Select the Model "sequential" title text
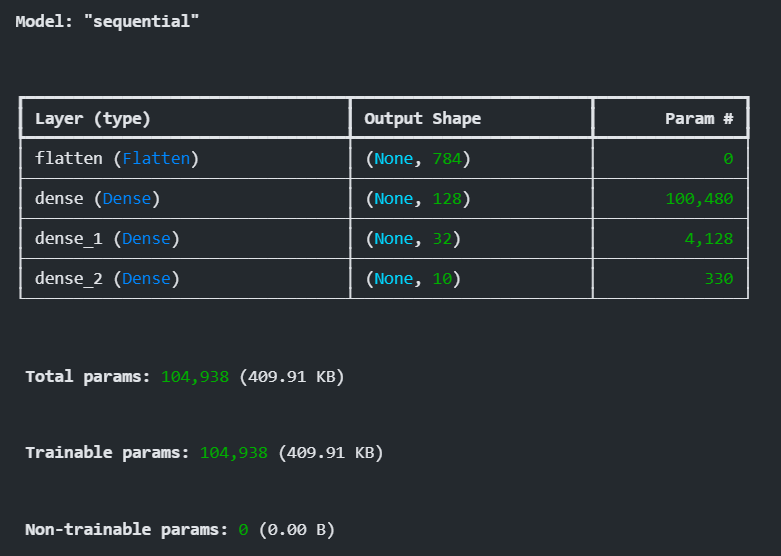 point(107,21)
